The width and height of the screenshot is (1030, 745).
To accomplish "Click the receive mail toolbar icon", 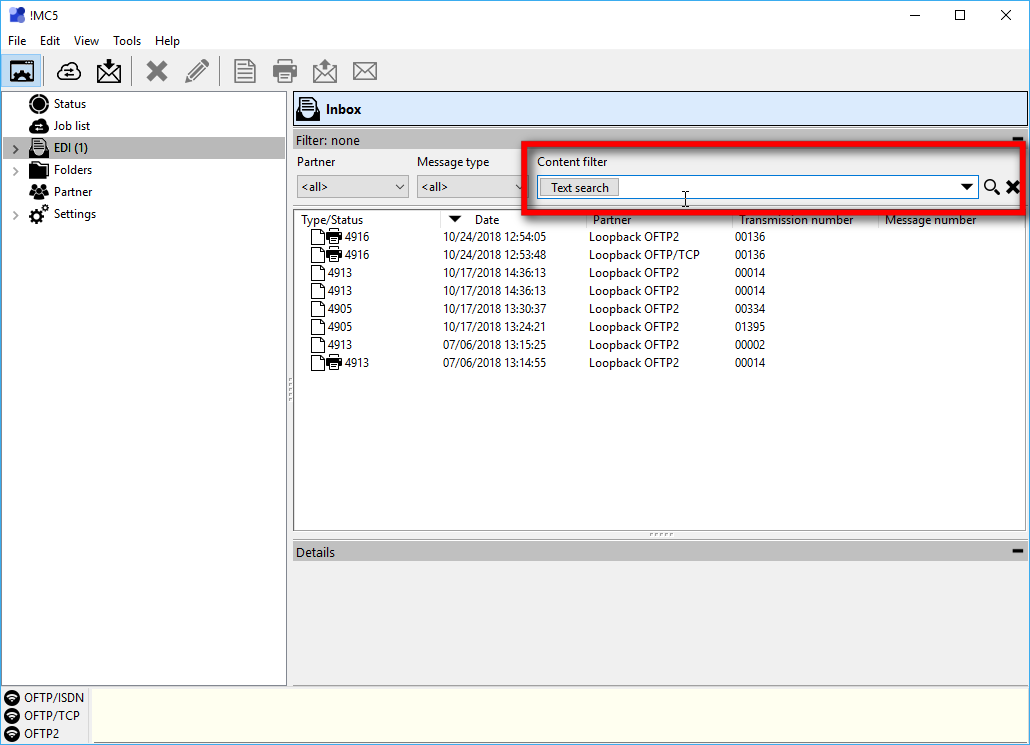I will tap(109, 71).
